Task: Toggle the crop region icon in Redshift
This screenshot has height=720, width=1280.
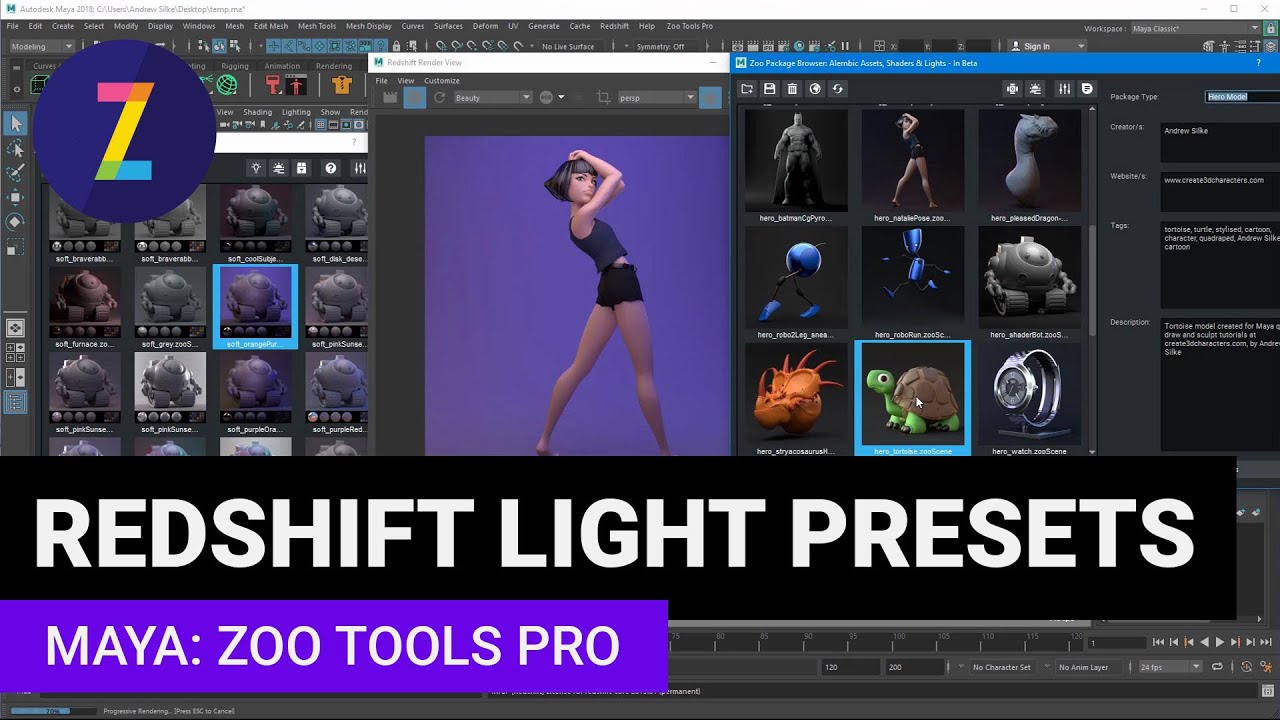Action: 603,97
